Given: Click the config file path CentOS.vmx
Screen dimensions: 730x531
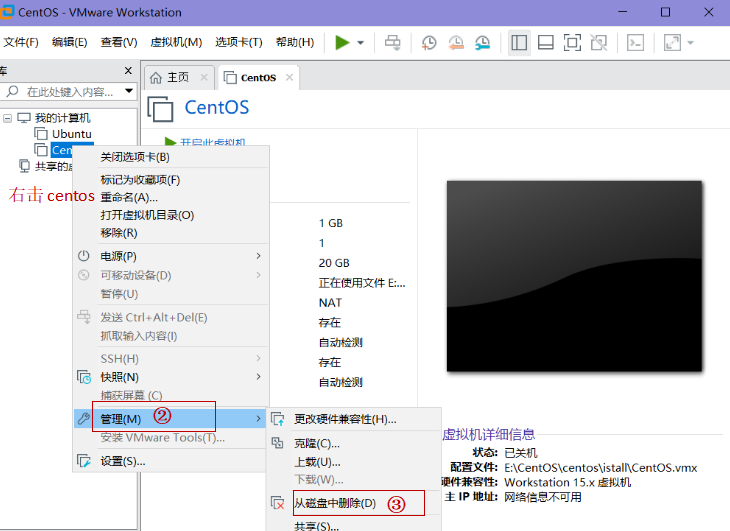Looking at the screenshot, I should pos(601,468).
